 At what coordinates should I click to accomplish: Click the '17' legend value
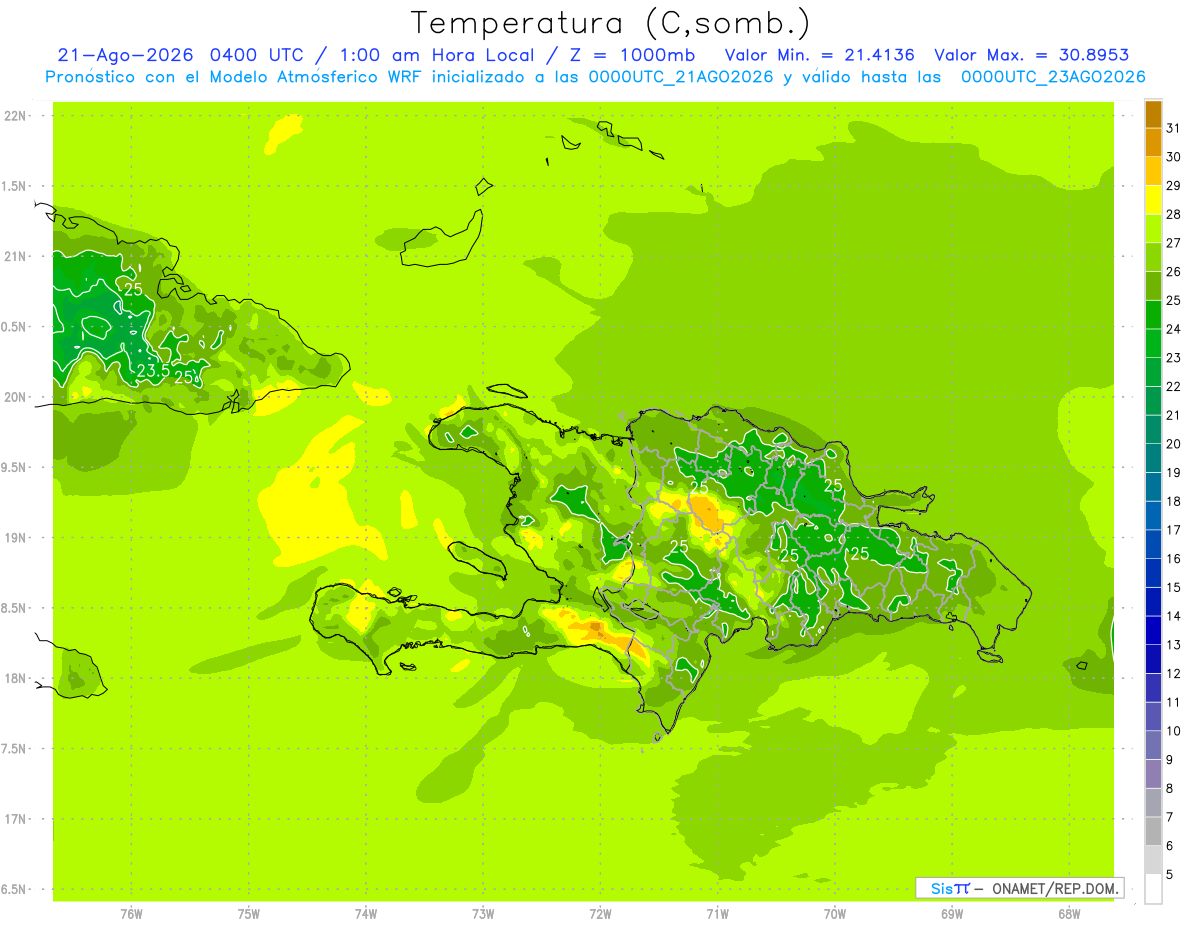click(1174, 530)
